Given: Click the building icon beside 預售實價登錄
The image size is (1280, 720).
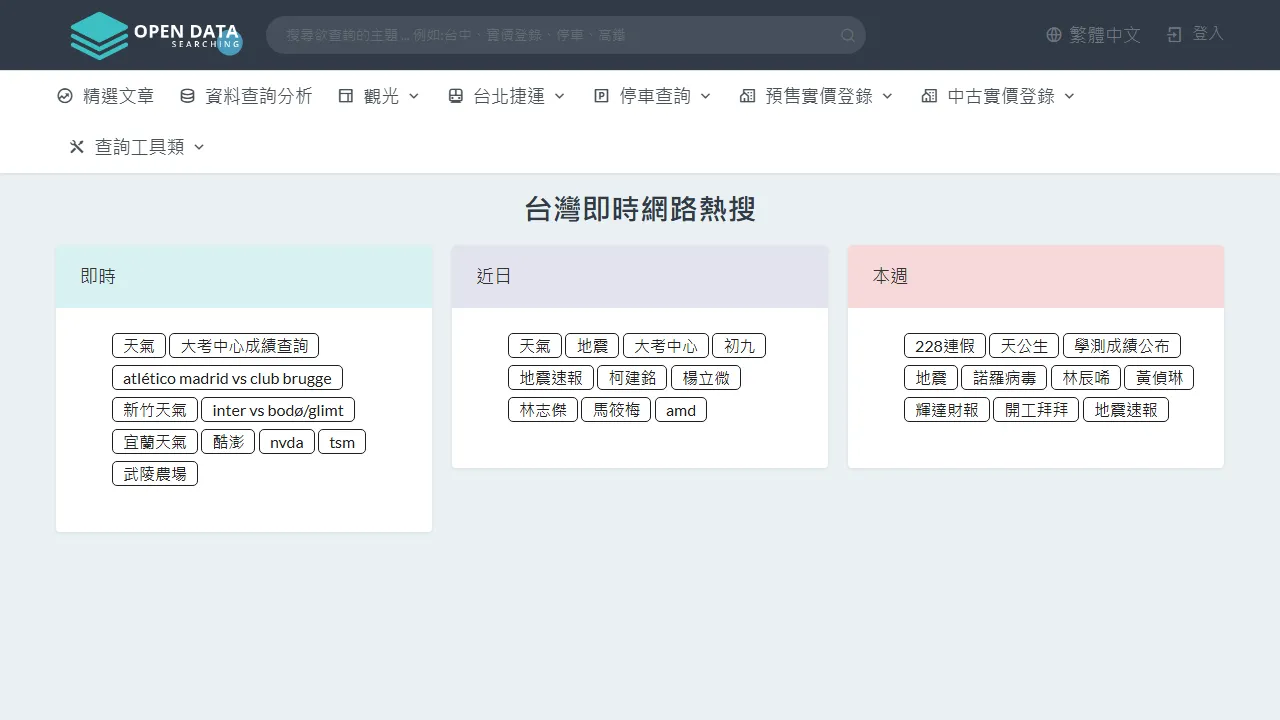Looking at the screenshot, I should (x=747, y=95).
